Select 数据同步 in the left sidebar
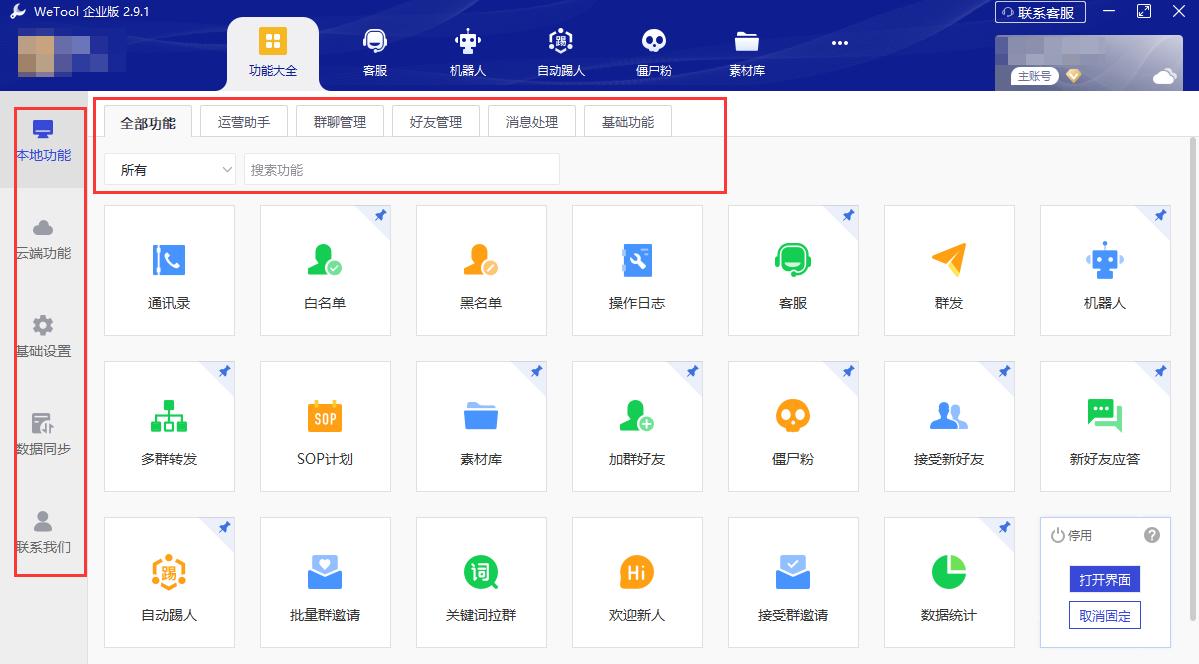The image size is (1199, 664). pyautogui.click(x=43, y=432)
